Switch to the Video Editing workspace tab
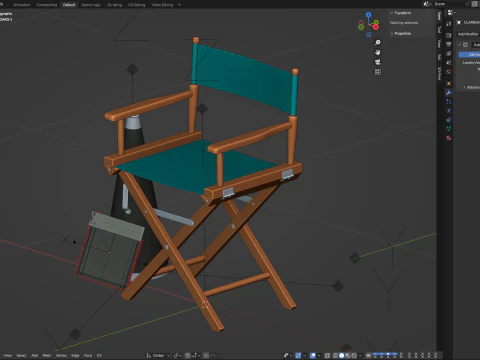Viewport: 480px width, 360px height. [162, 5]
